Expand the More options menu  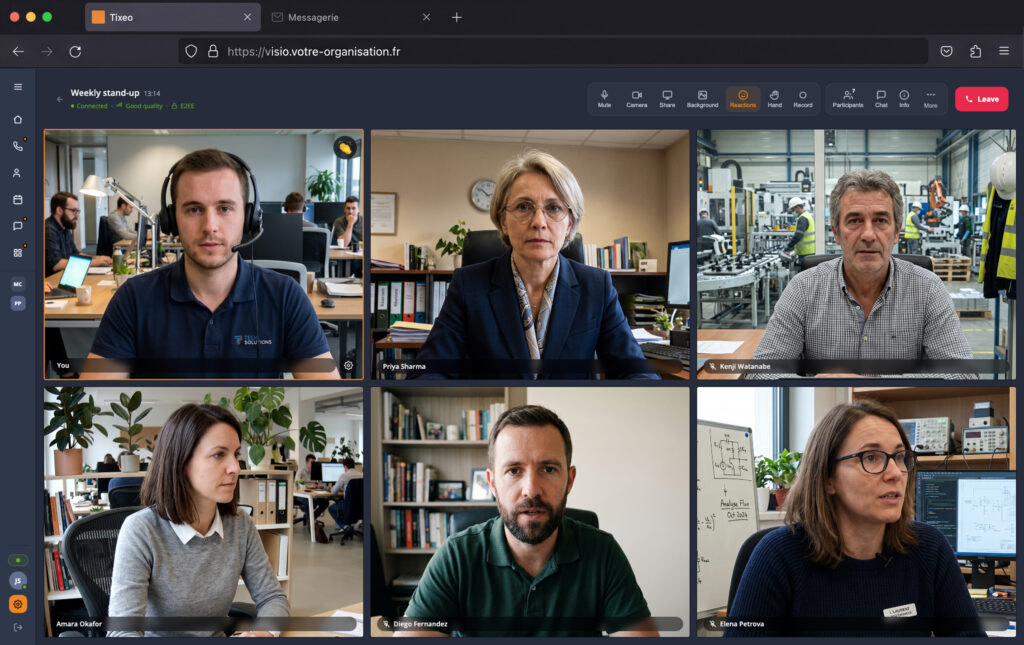[931, 99]
